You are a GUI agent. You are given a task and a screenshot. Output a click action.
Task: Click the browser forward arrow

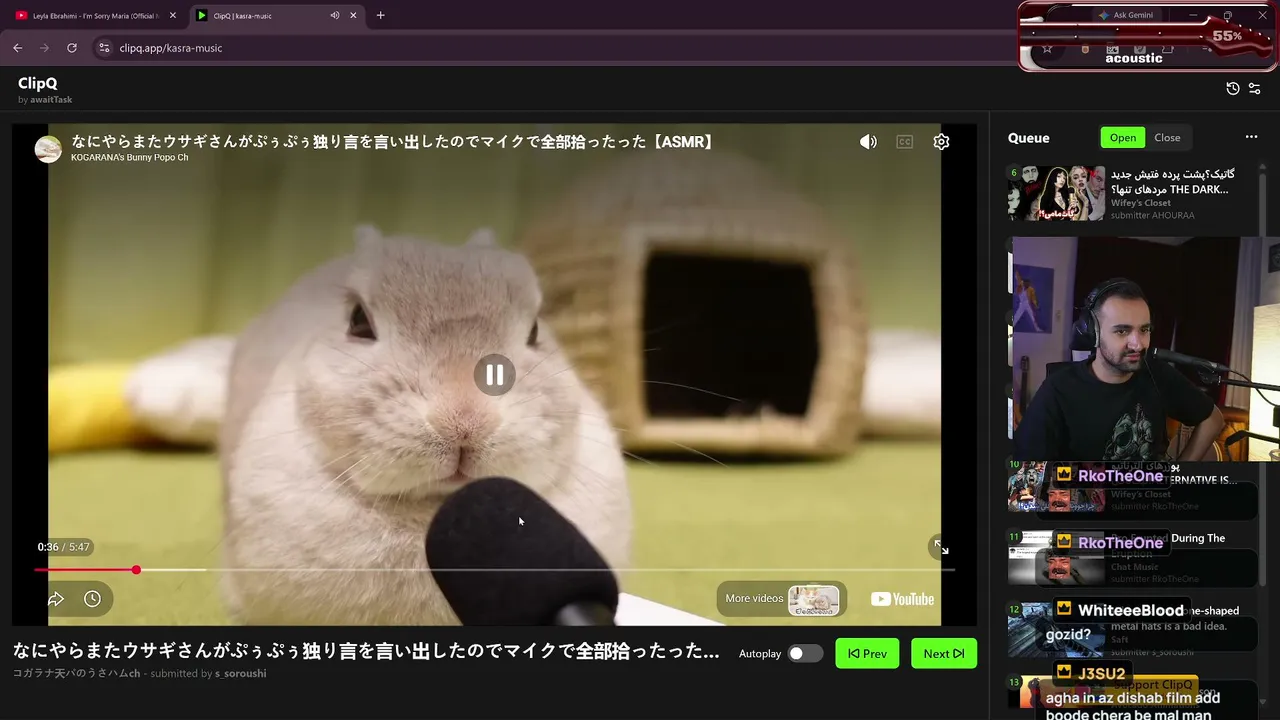click(44, 48)
